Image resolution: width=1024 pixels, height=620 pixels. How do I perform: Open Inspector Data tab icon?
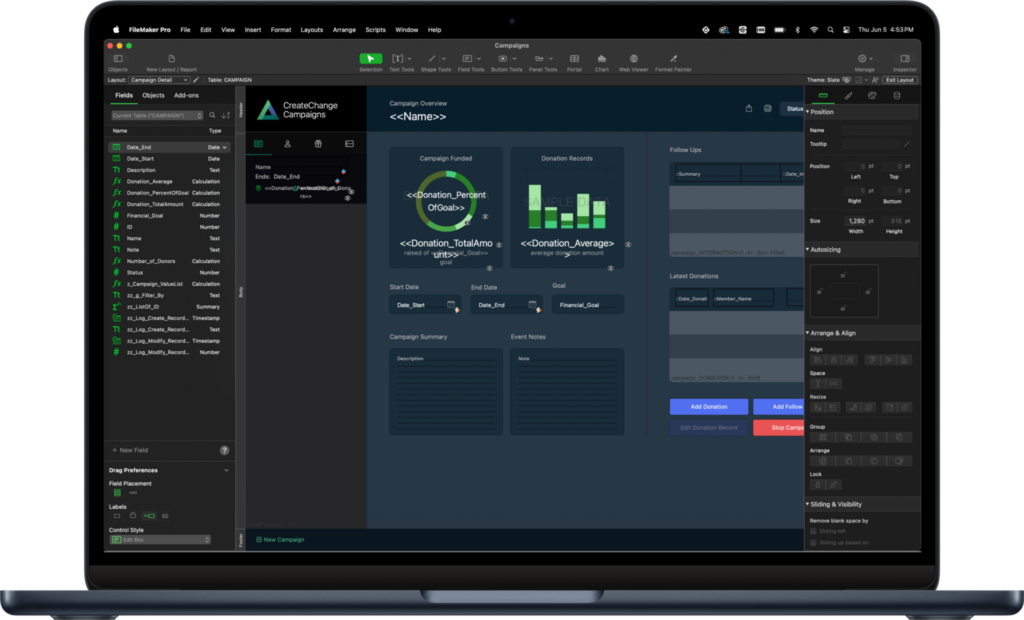tap(897, 95)
